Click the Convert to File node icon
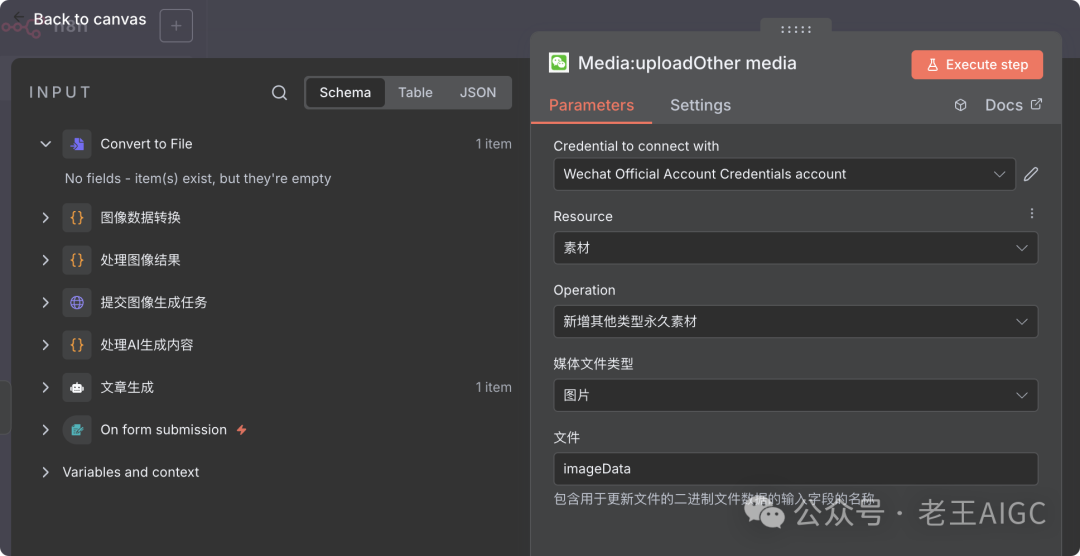The height and width of the screenshot is (556, 1080). (77, 144)
